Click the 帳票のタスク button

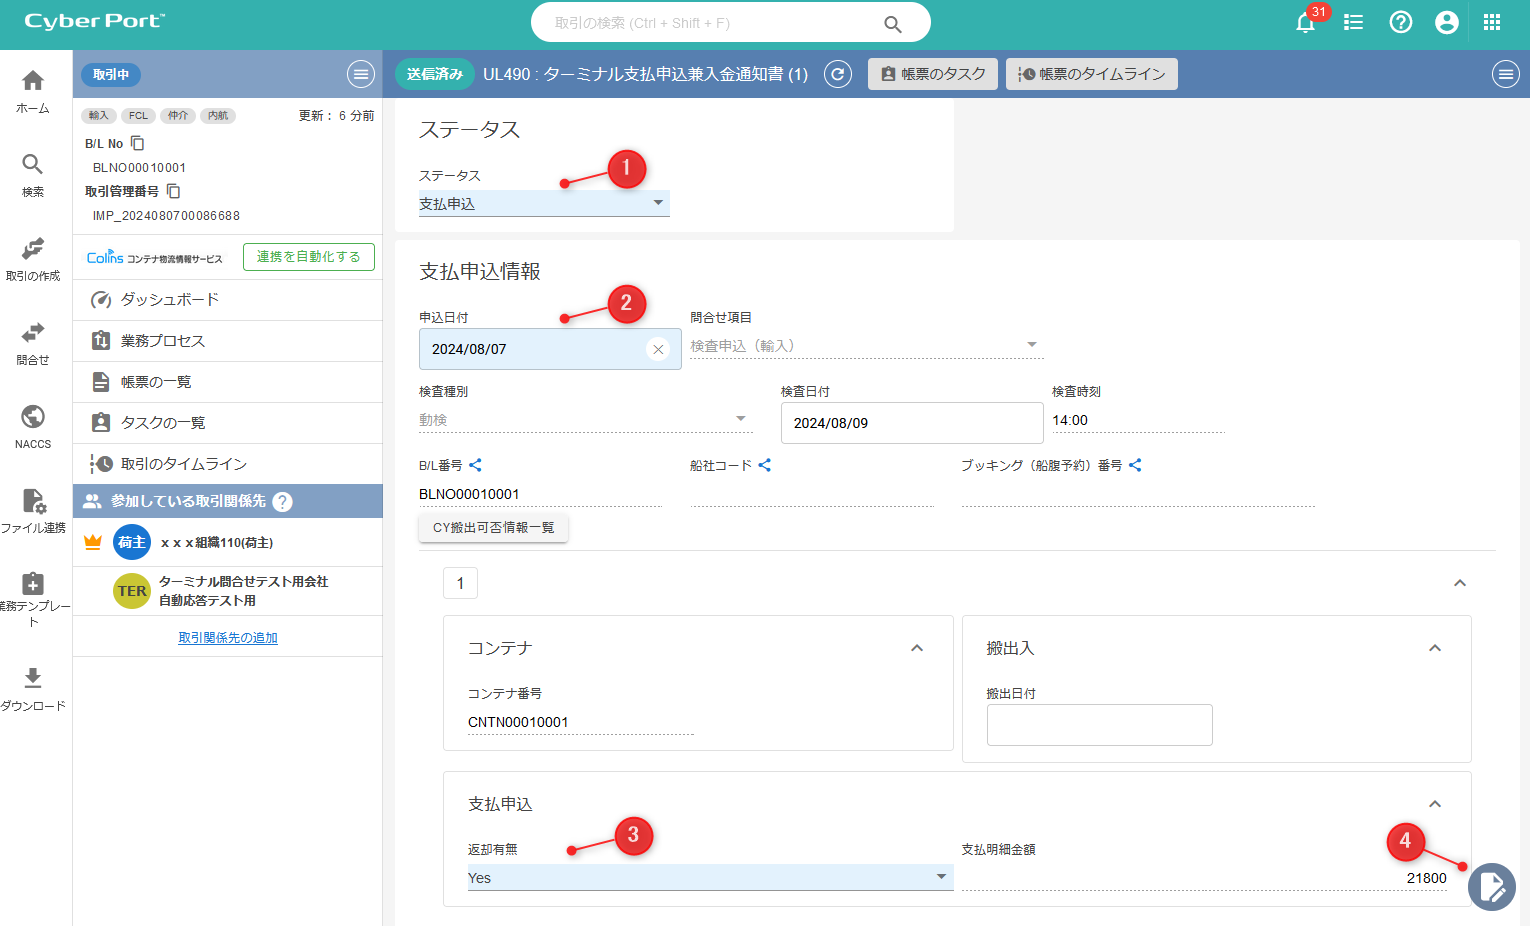coord(932,74)
